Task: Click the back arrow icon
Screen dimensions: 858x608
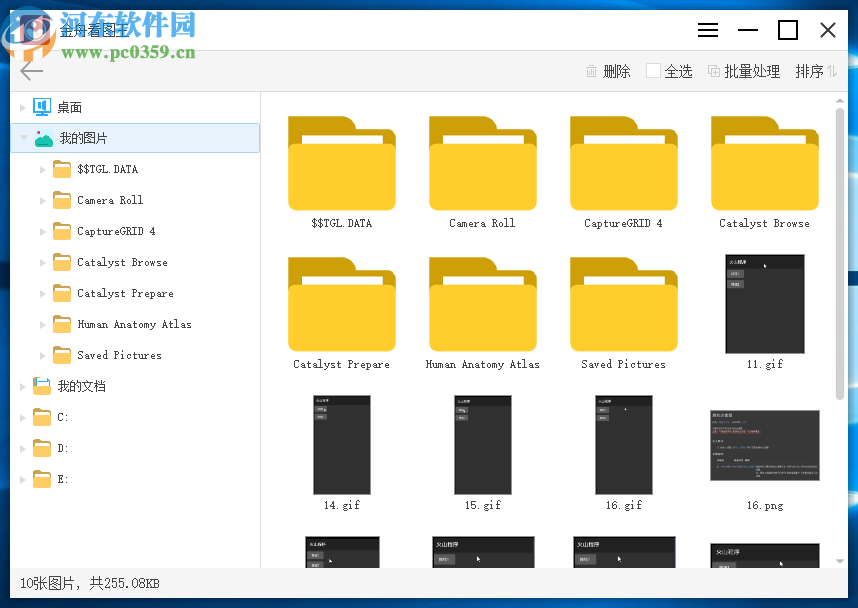Action: pyautogui.click(x=32, y=70)
